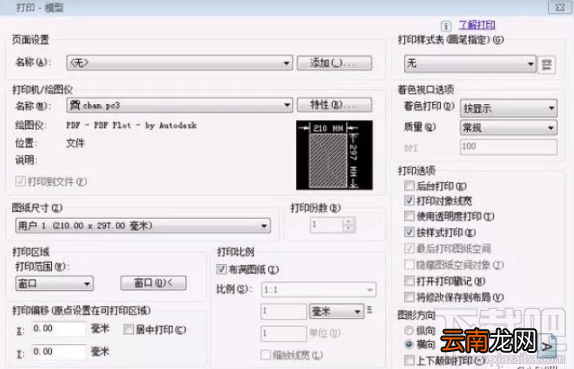The height and width of the screenshot is (369, 574).
Task: Open the 毫米 units dropdown in scale
Action: pyautogui.click(x=337, y=312)
